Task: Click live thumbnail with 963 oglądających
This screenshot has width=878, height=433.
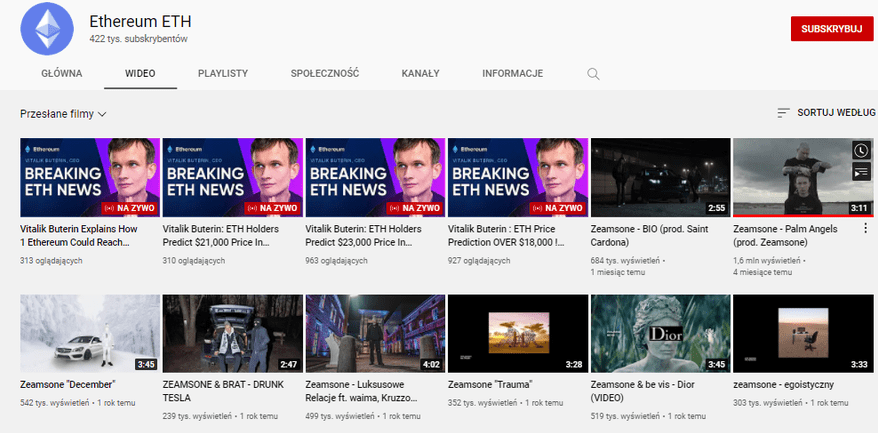Action: (x=375, y=178)
